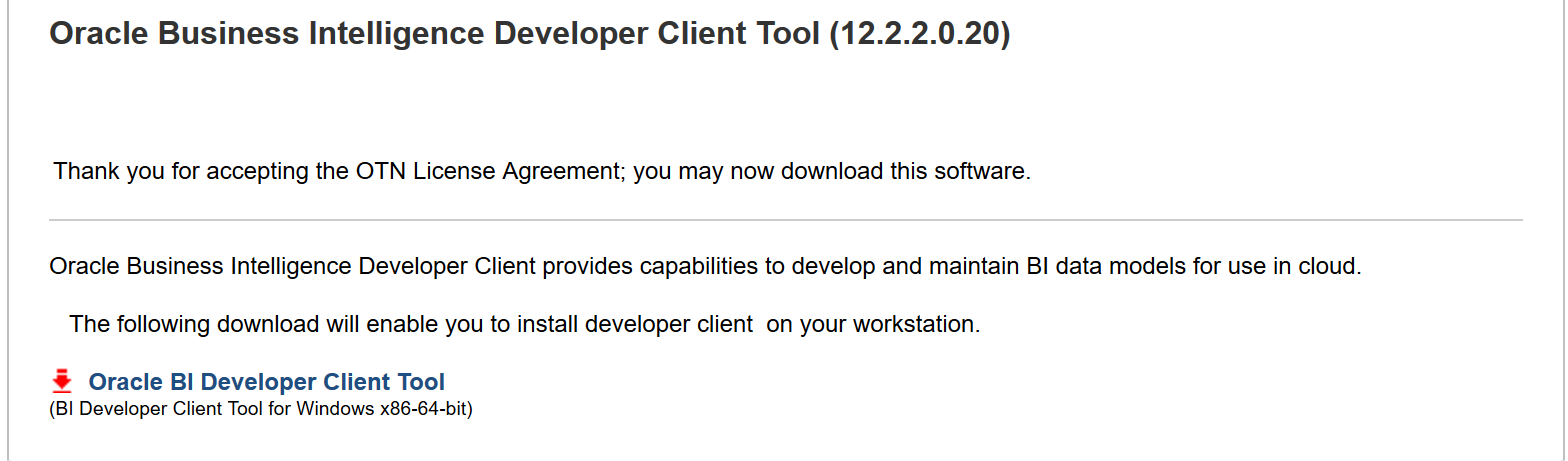
Task: Click the red download arrow icon
Action: coord(62,381)
